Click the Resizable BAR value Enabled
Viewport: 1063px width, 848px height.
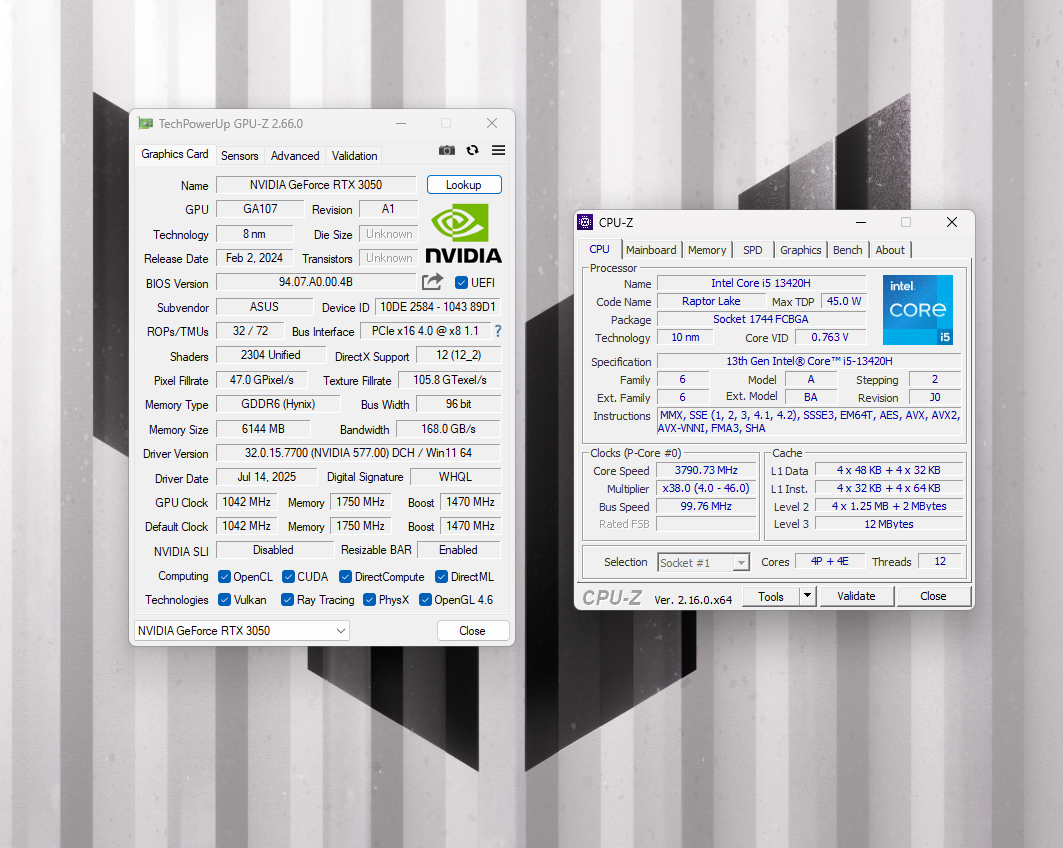[x=458, y=550]
